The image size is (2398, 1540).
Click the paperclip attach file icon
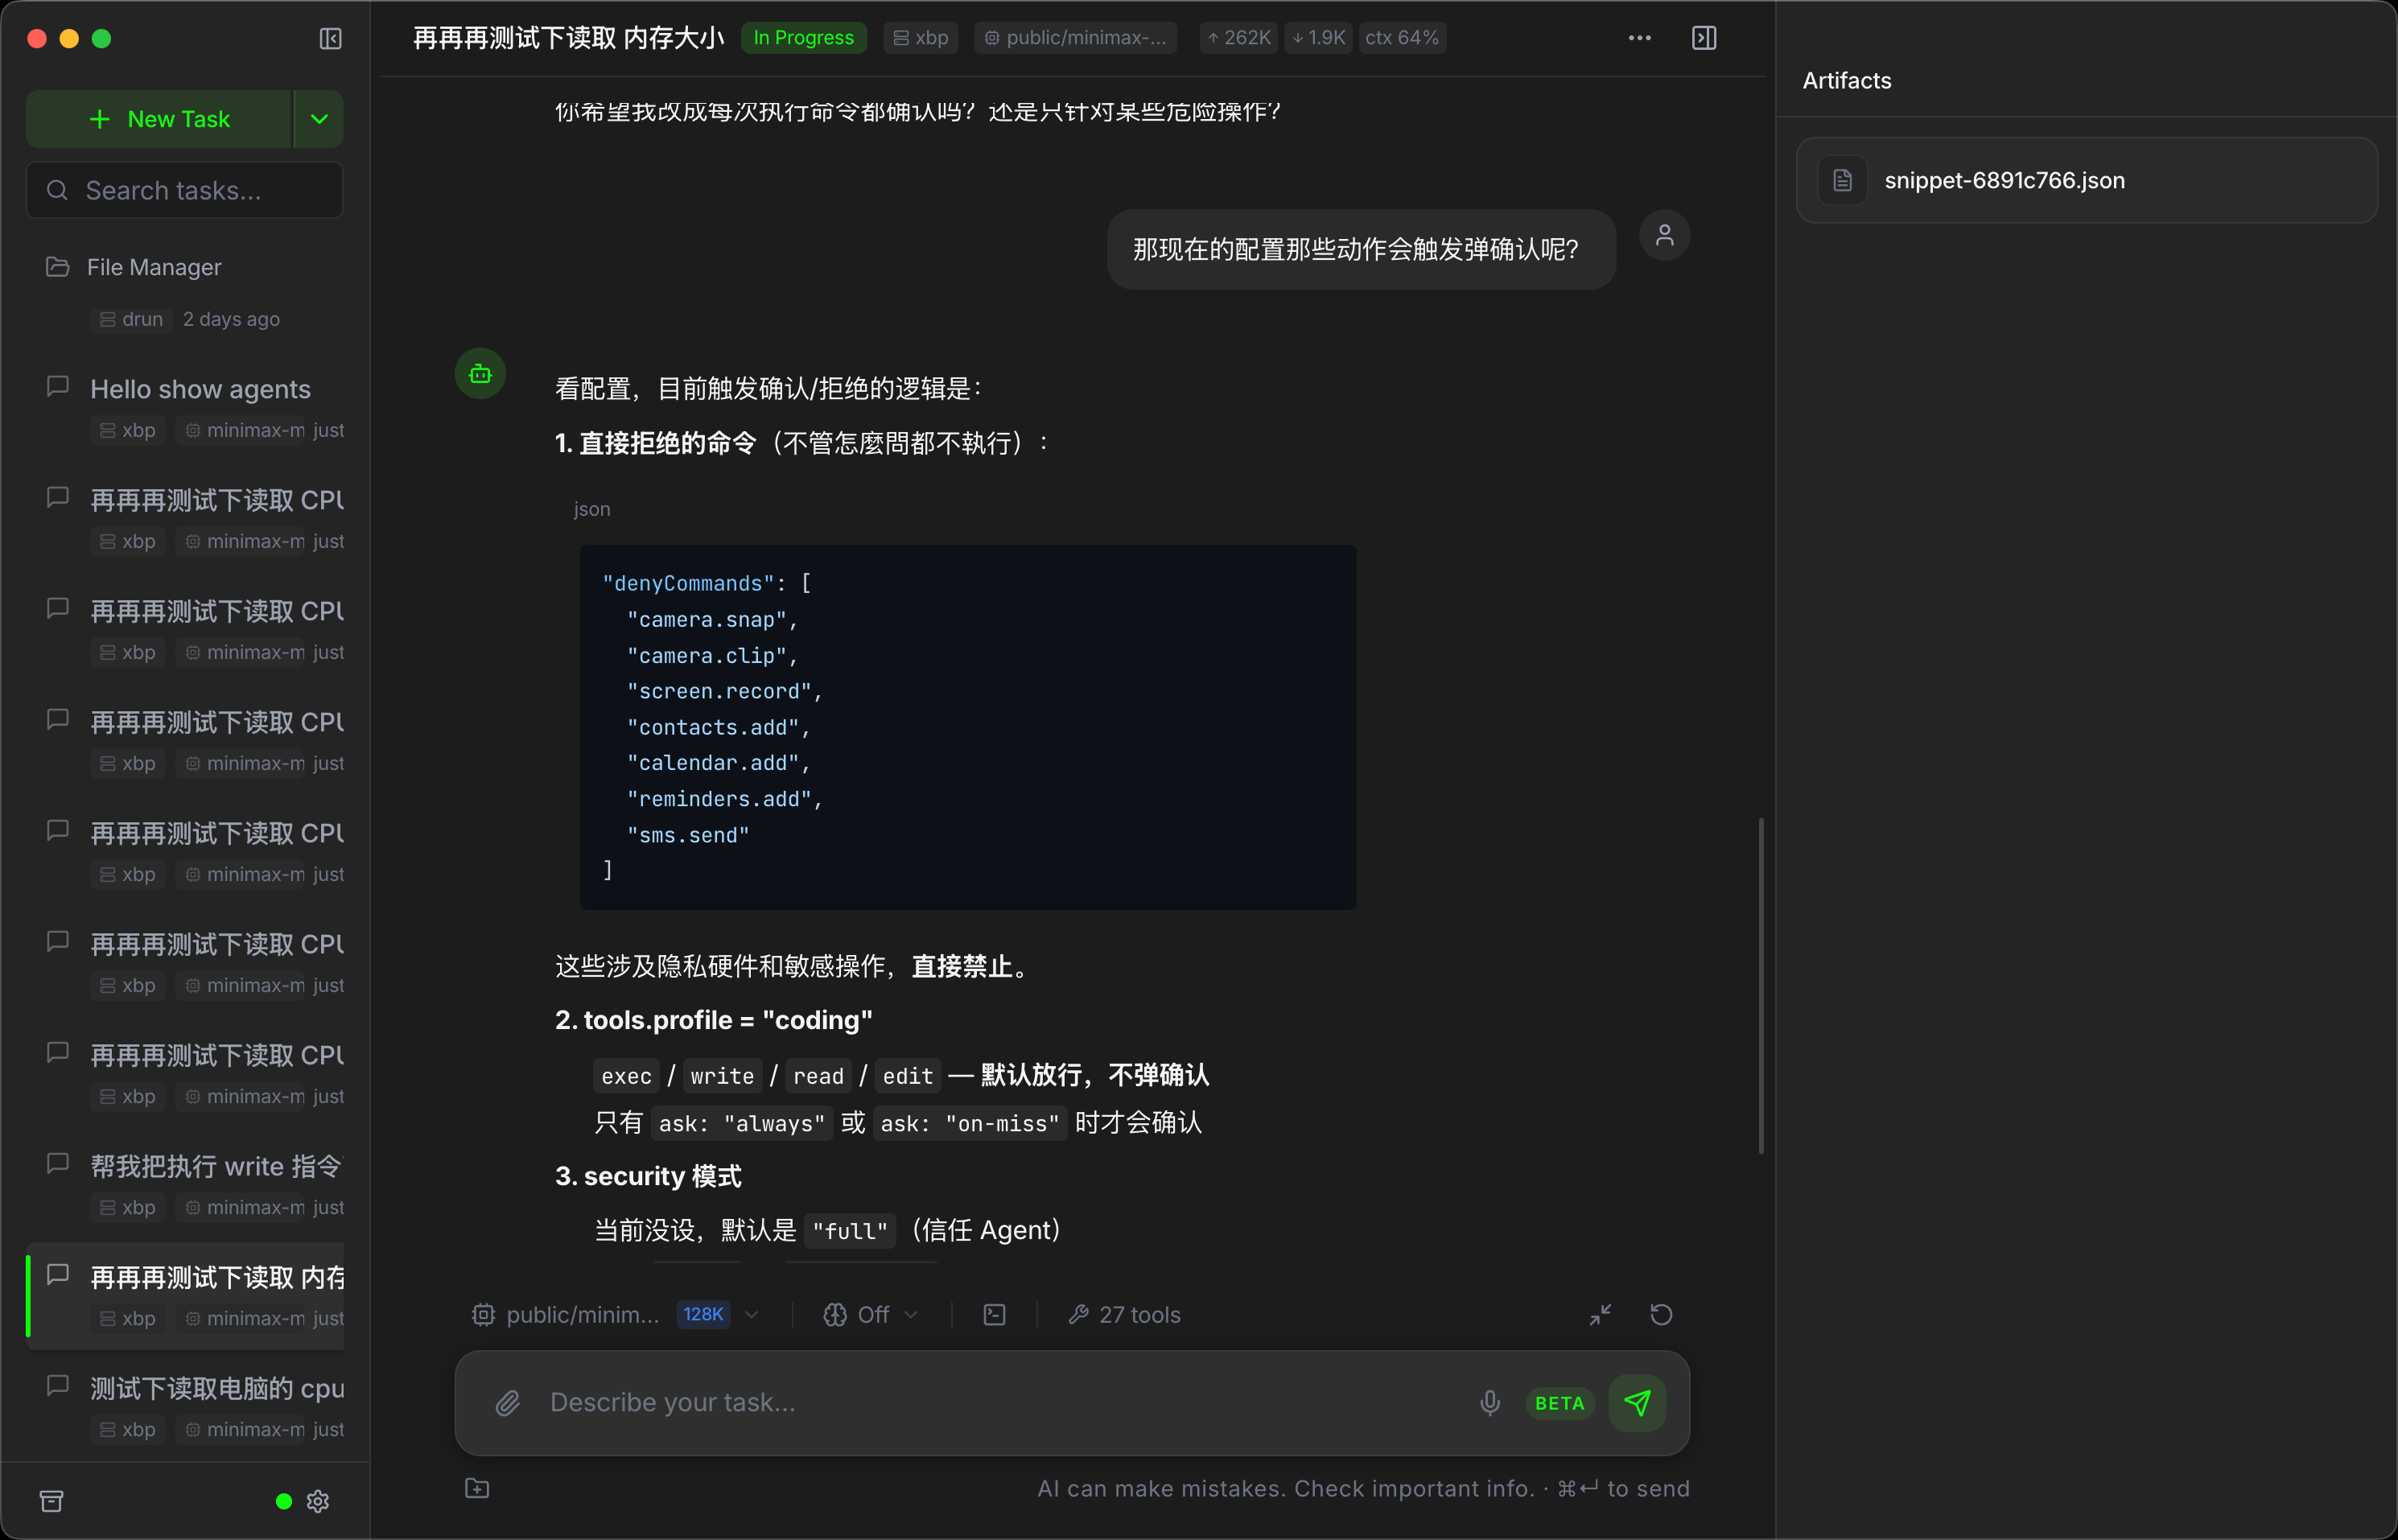click(508, 1403)
